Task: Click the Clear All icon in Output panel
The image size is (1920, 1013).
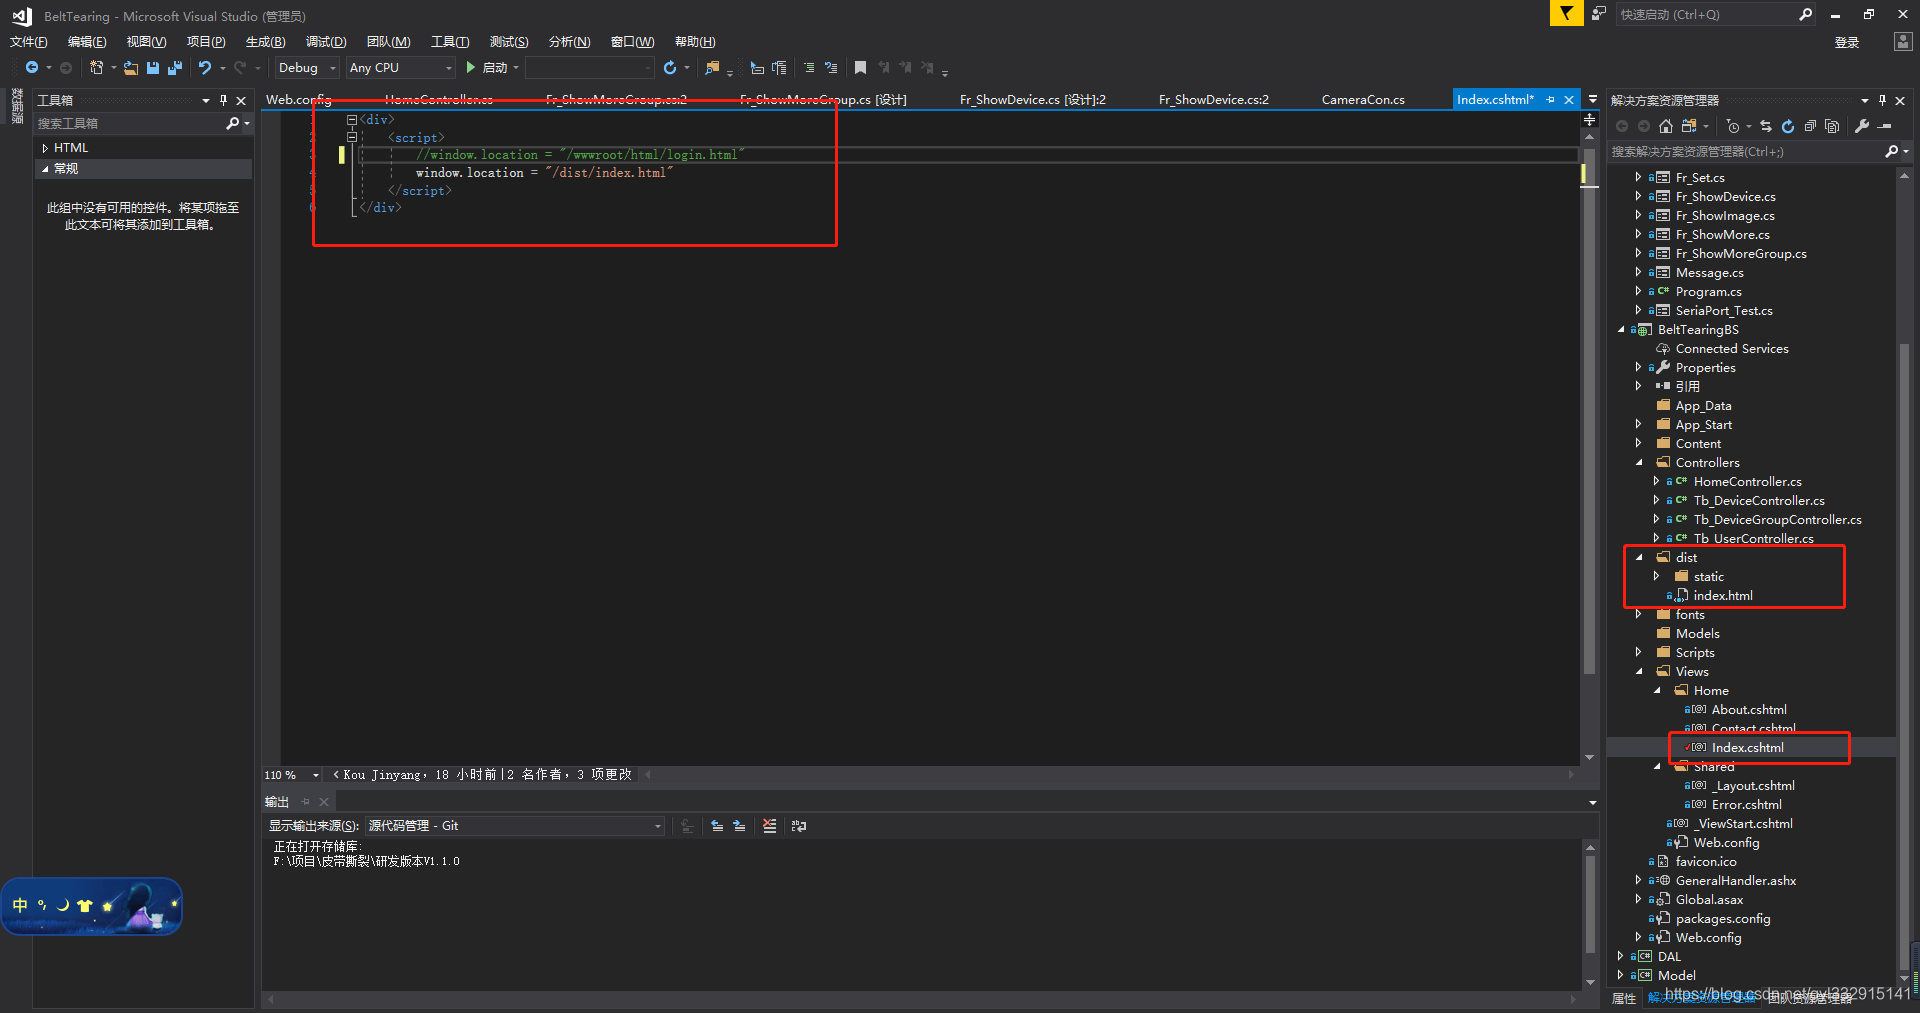Action: (x=769, y=826)
